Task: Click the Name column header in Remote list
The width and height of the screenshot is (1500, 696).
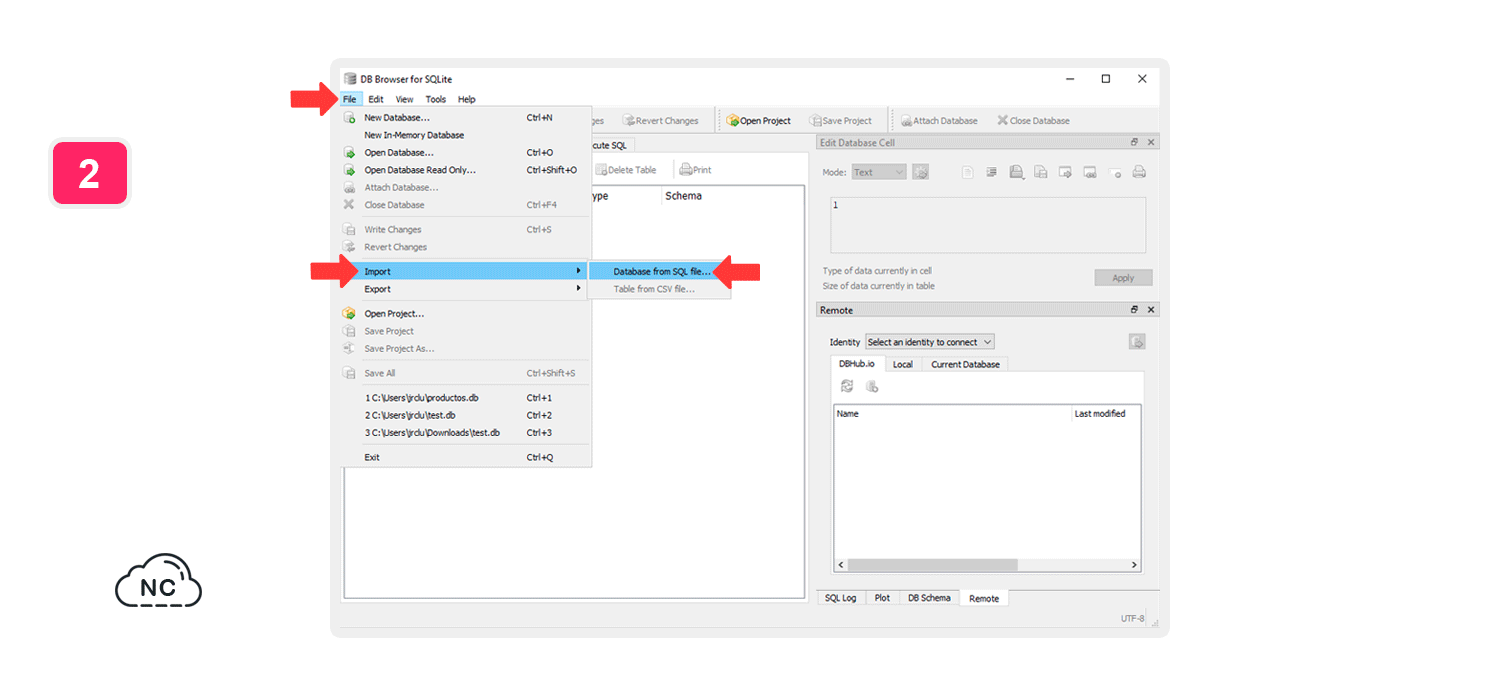Action: (952, 414)
